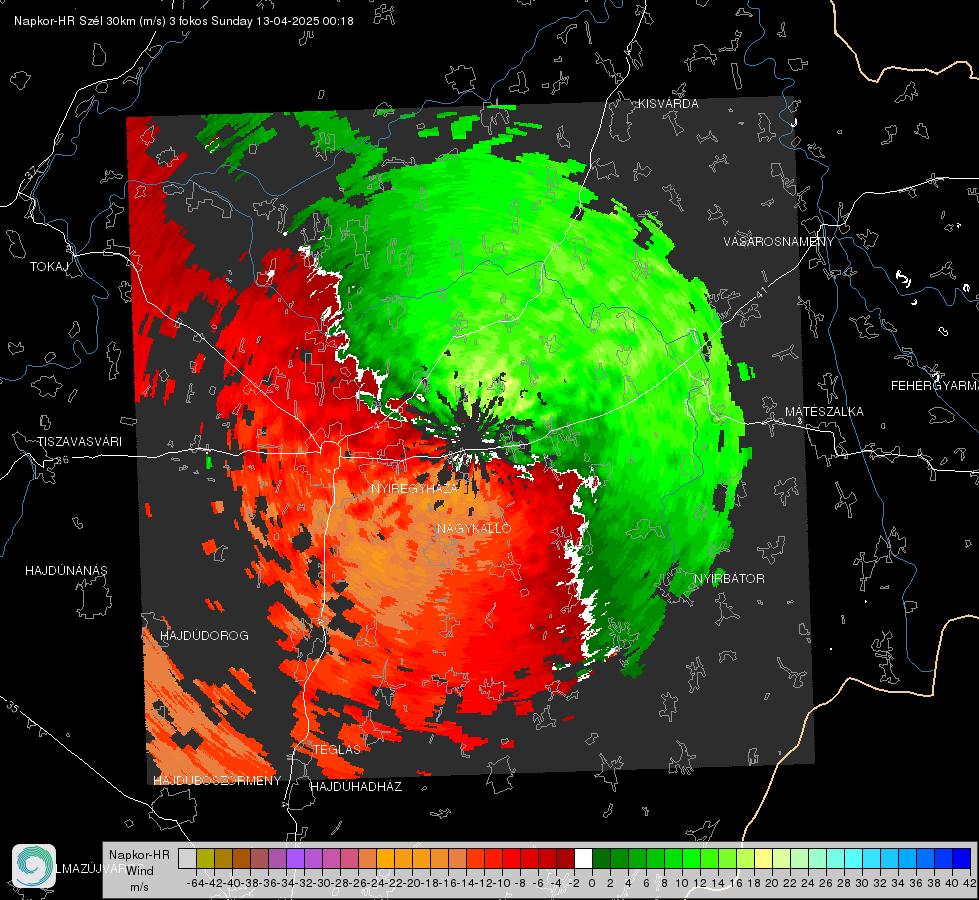
Task: Pick the white zero-velocity legend swatch
Action: point(583,858)
